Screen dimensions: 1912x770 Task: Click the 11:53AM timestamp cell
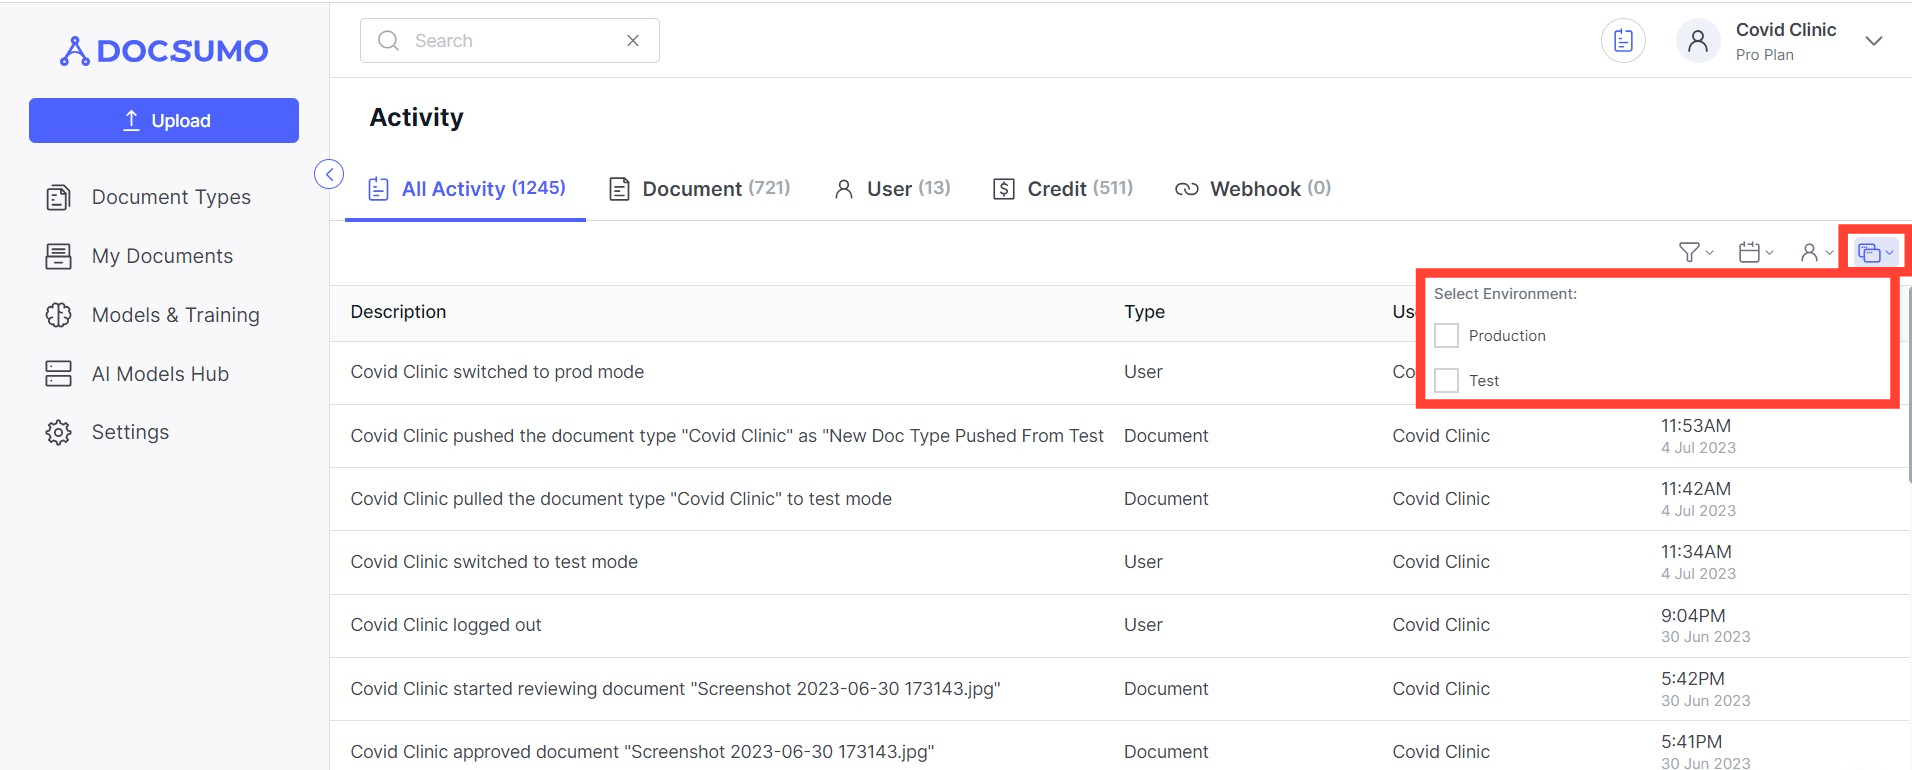point(1698,436)
